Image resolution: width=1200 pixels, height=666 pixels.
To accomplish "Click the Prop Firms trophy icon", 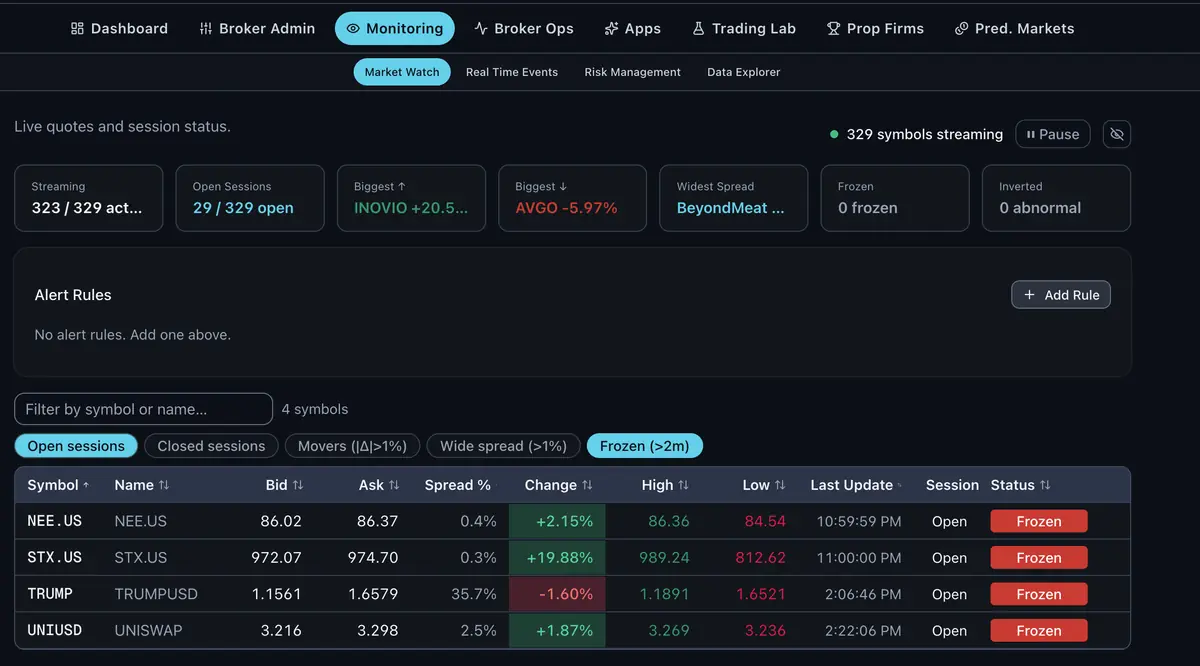I will coord(833,29).
